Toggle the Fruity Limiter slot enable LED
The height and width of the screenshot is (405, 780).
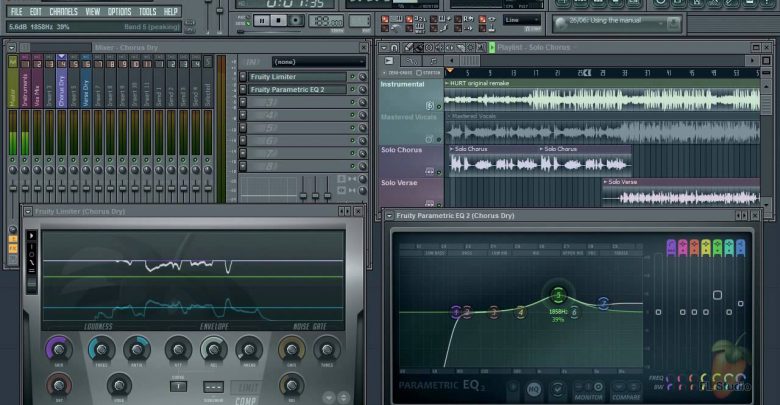(x=353, y=77)
